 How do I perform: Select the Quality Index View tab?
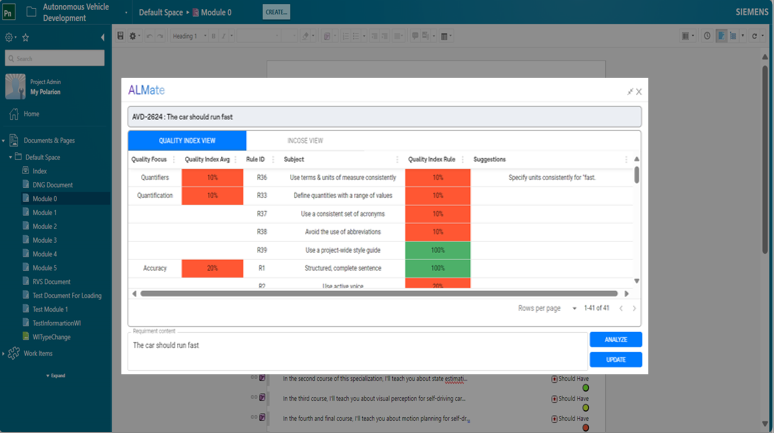tap(187, 141)
